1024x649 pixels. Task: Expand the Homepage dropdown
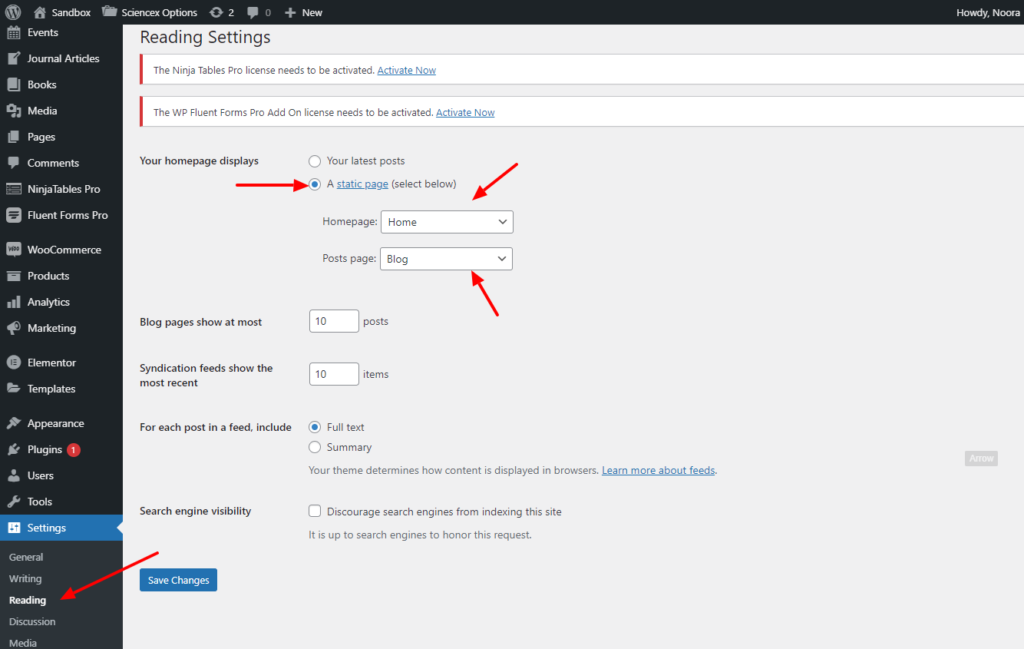(x=446, y=222)
